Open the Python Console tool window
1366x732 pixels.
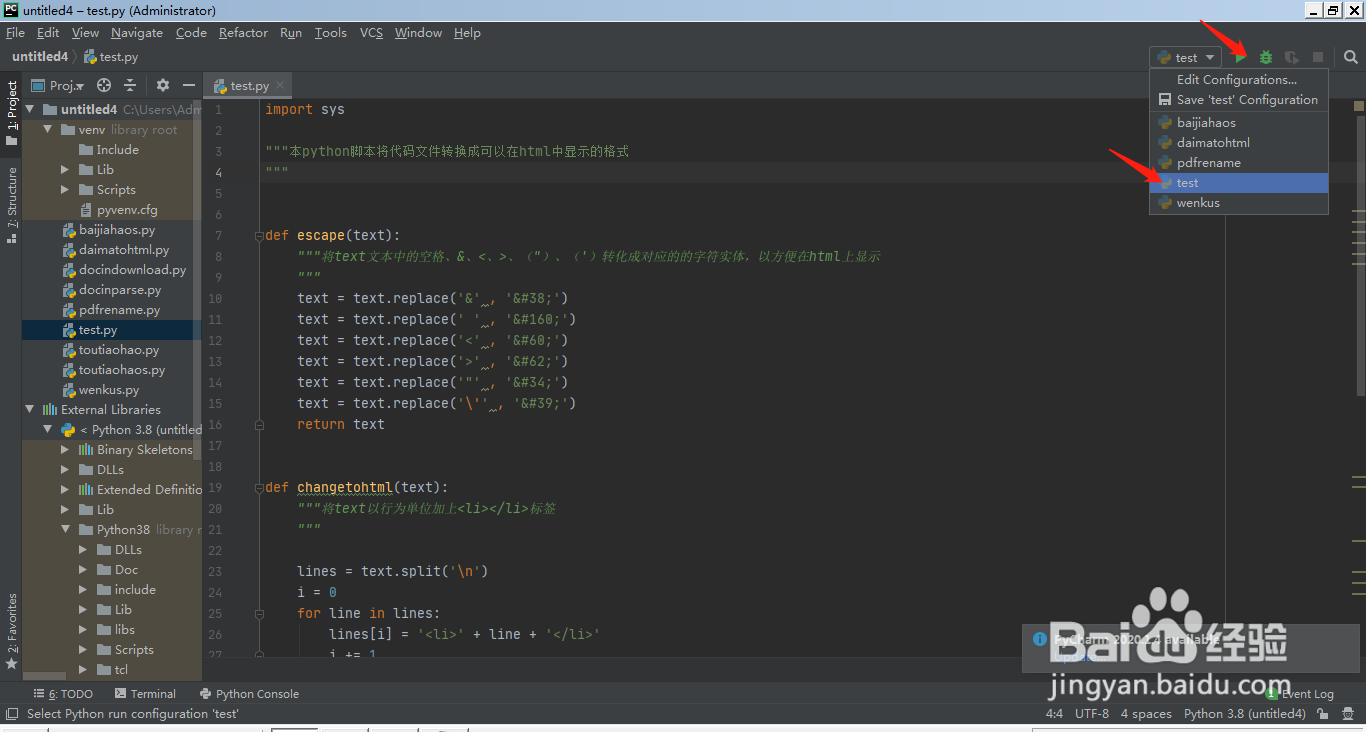tap(249, 694)
